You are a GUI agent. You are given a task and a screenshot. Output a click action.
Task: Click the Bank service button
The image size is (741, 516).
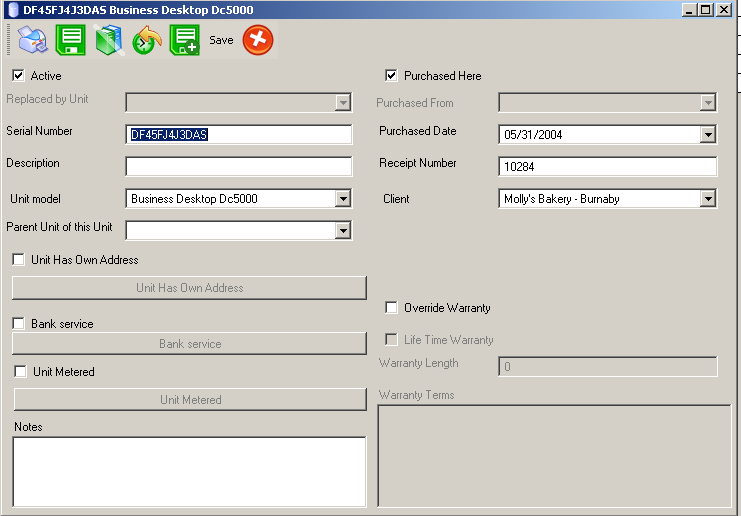190,344
